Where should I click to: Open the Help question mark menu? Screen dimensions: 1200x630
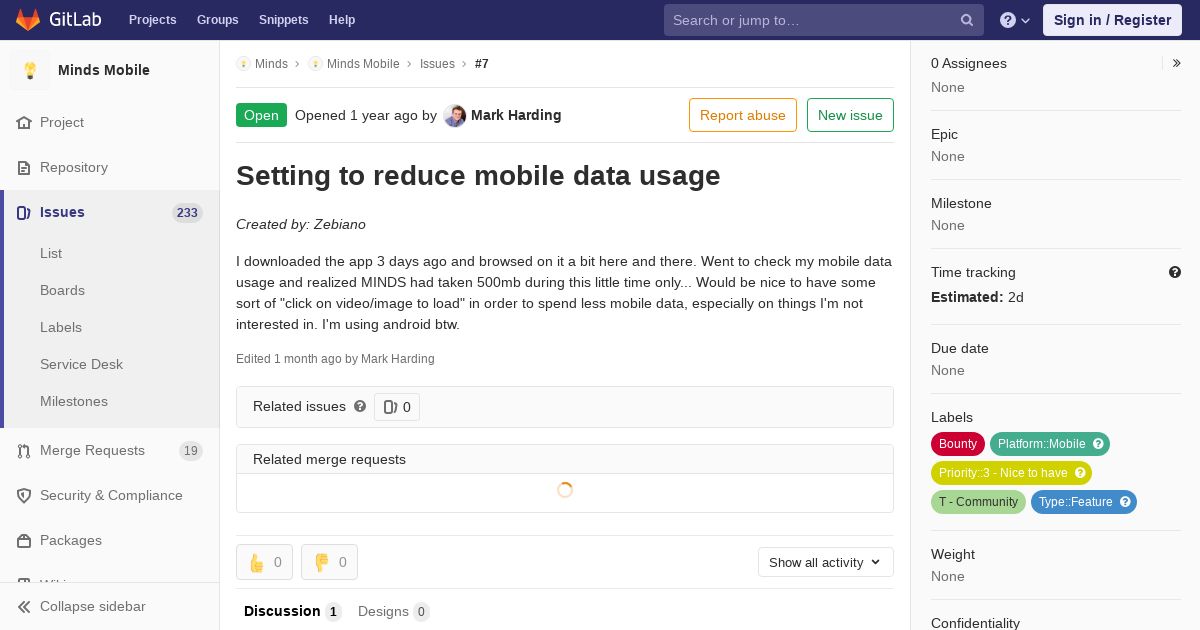1015,20
